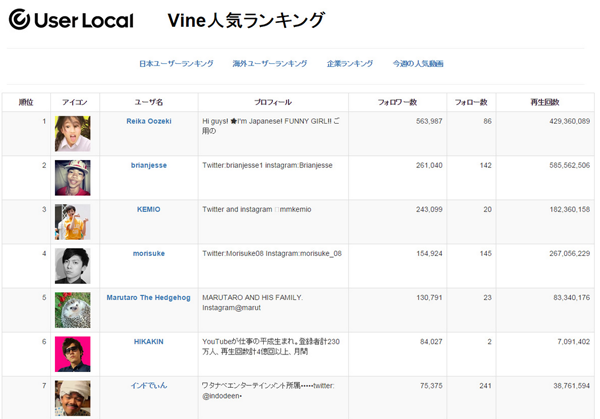Click KEMIO's avatar thumbnail

[73, 222]
